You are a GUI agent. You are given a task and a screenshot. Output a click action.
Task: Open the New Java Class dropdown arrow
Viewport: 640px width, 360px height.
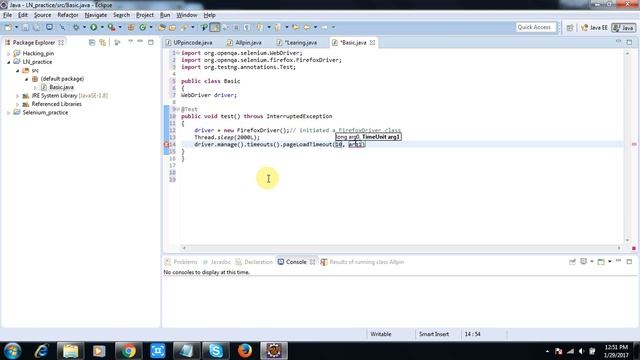151,27
